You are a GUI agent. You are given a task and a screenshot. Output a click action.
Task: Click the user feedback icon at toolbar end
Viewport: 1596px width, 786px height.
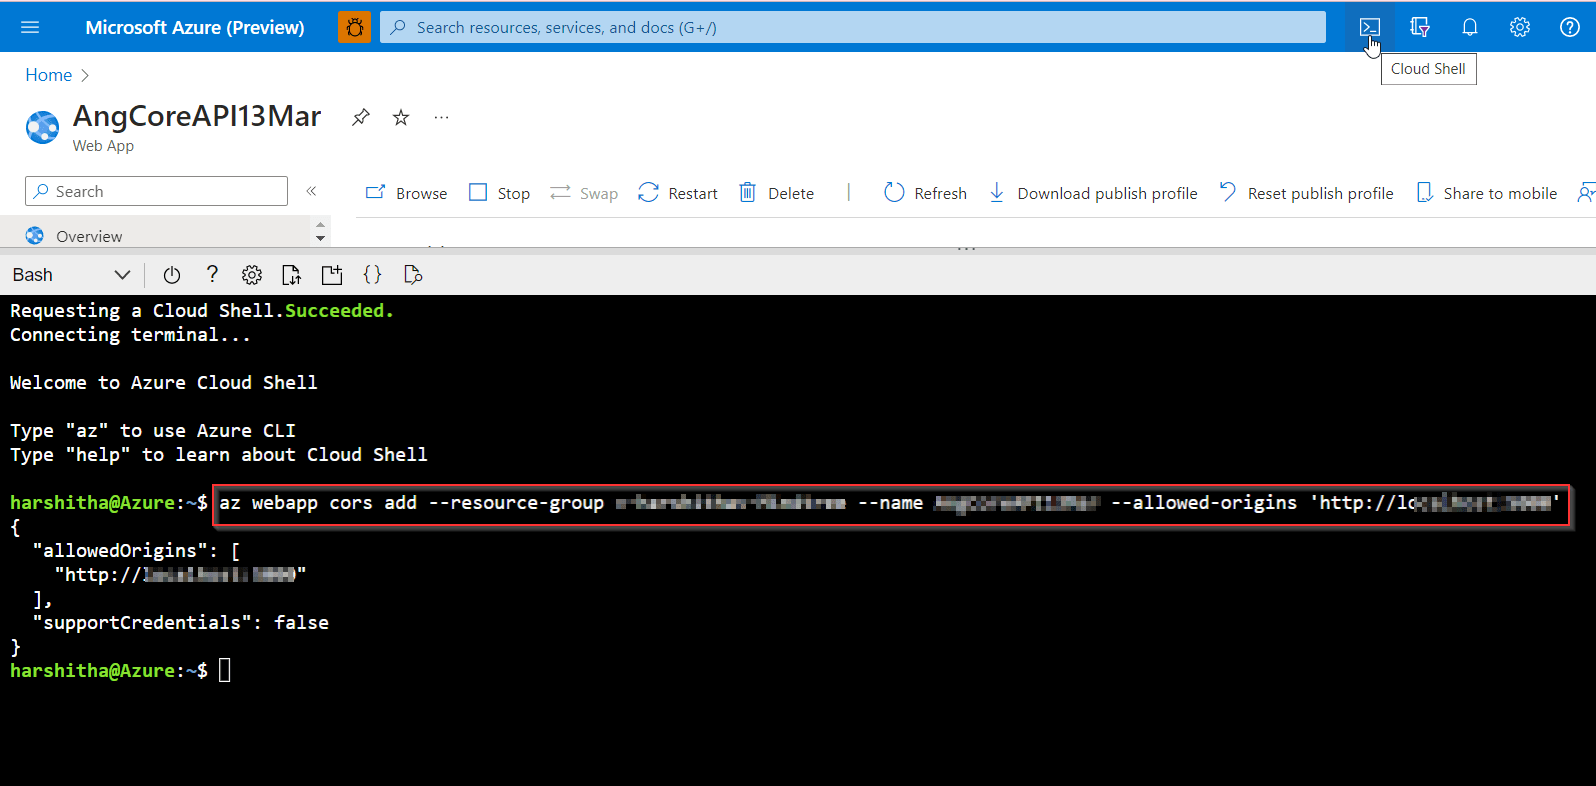(x=1586, y=193)
